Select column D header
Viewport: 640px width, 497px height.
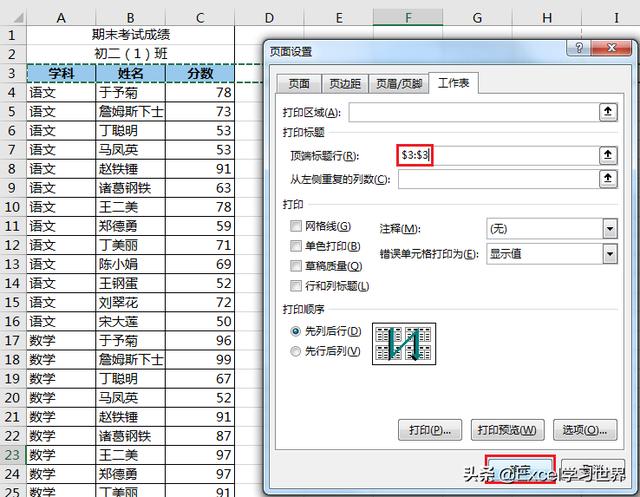click(269, 18)
